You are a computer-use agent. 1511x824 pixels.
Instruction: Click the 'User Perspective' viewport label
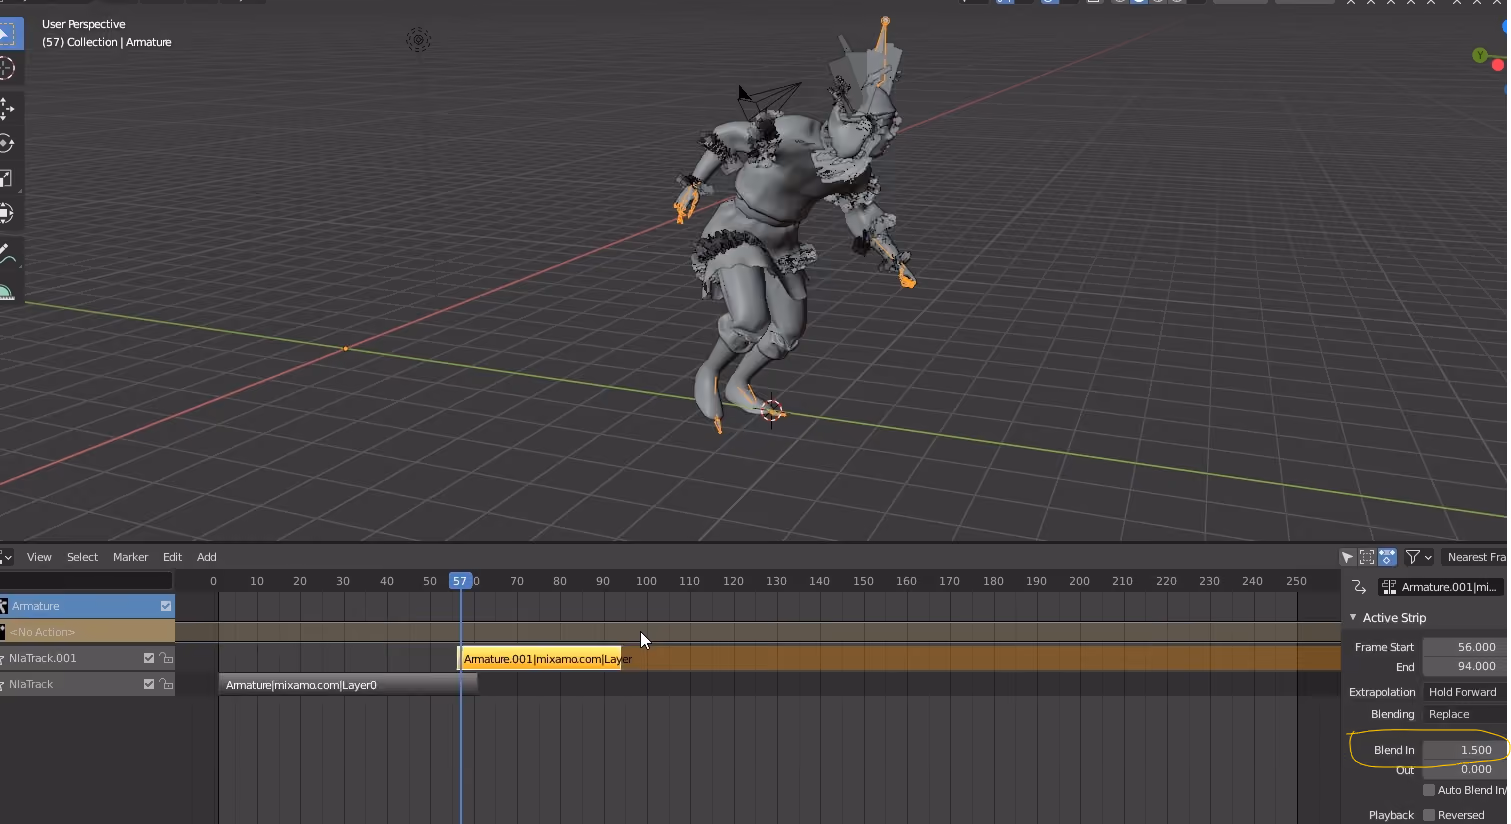click(84, 24)
